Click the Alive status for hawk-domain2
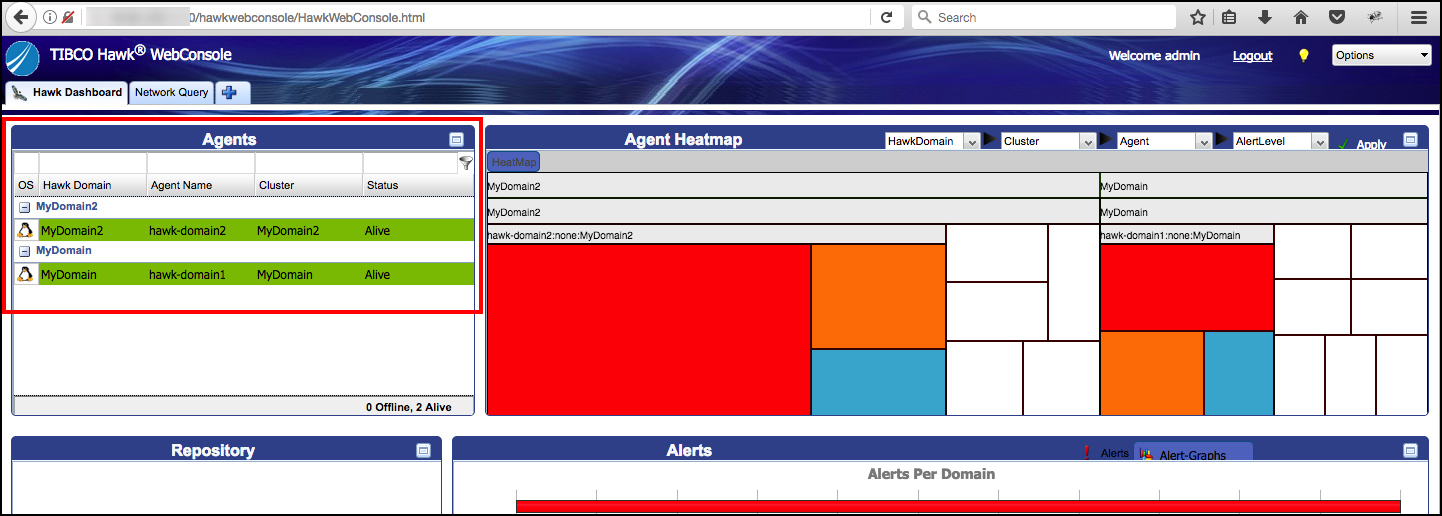This screenshot has width=1442, height=516. (x=378, y=231)
